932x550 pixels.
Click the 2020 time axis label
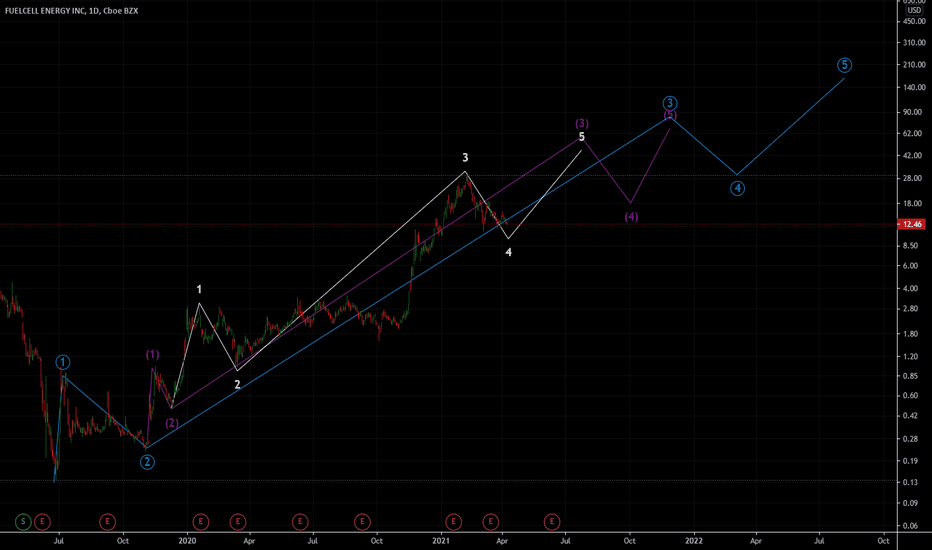pyautogui.click(x=187, y=541)
